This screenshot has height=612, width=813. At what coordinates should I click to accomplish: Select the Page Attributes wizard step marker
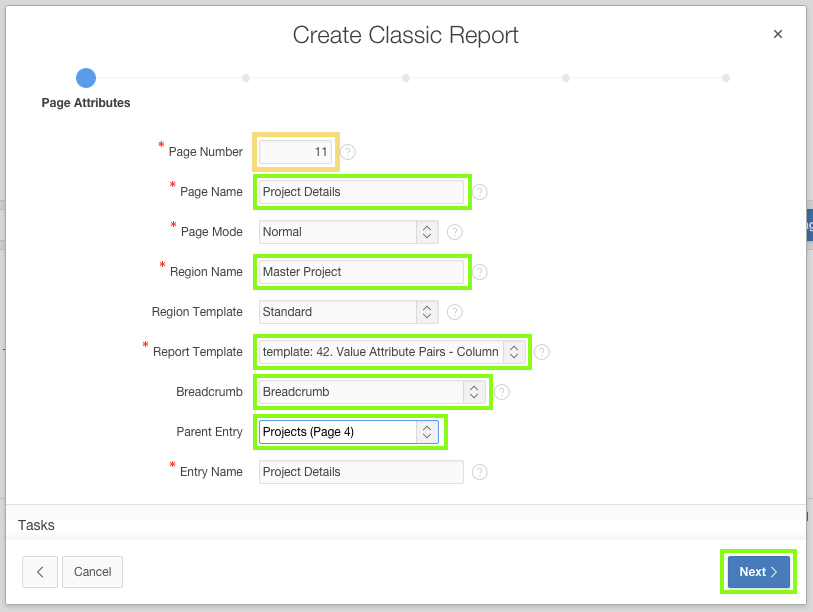tap(86, 78)
